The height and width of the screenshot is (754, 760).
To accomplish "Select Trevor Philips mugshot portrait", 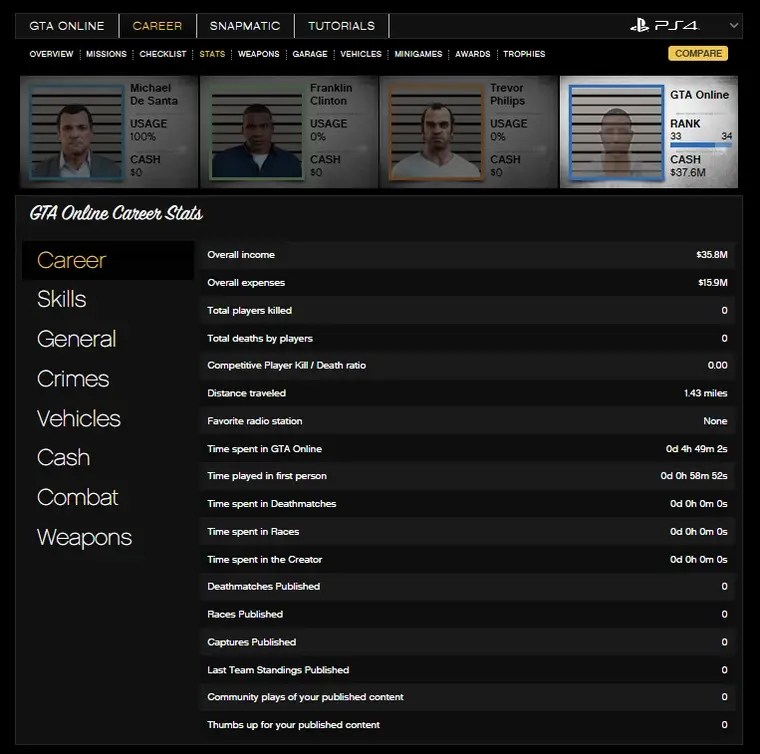I will coord(436,132).
